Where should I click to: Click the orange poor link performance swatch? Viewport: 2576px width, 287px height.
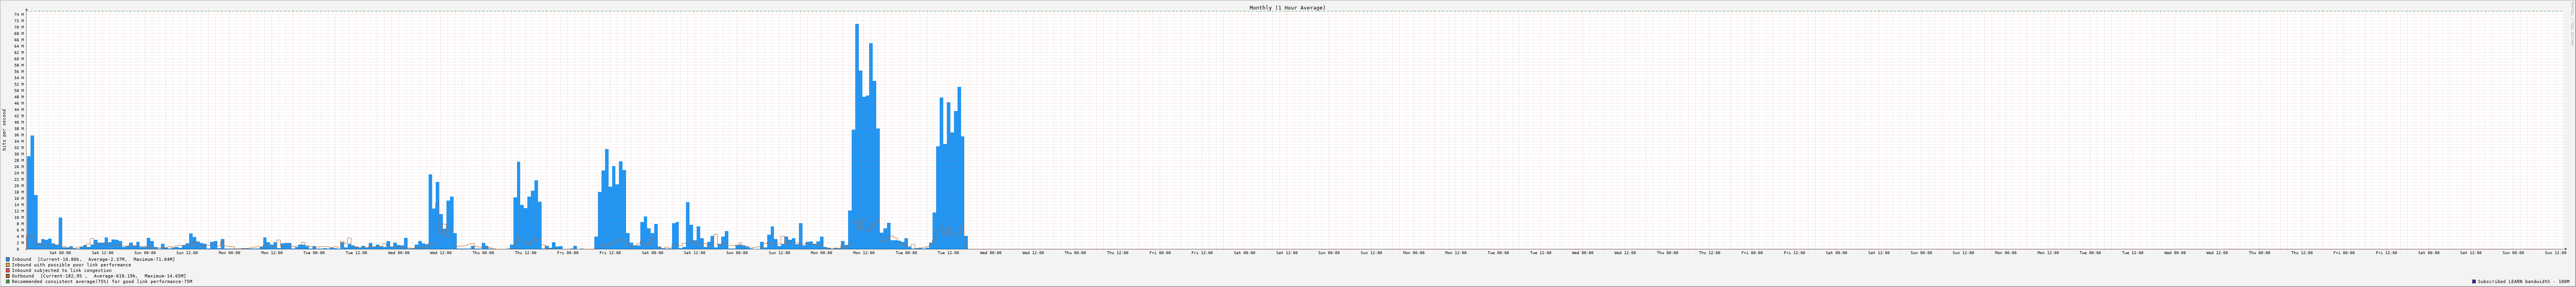click(x=8, y=265)
